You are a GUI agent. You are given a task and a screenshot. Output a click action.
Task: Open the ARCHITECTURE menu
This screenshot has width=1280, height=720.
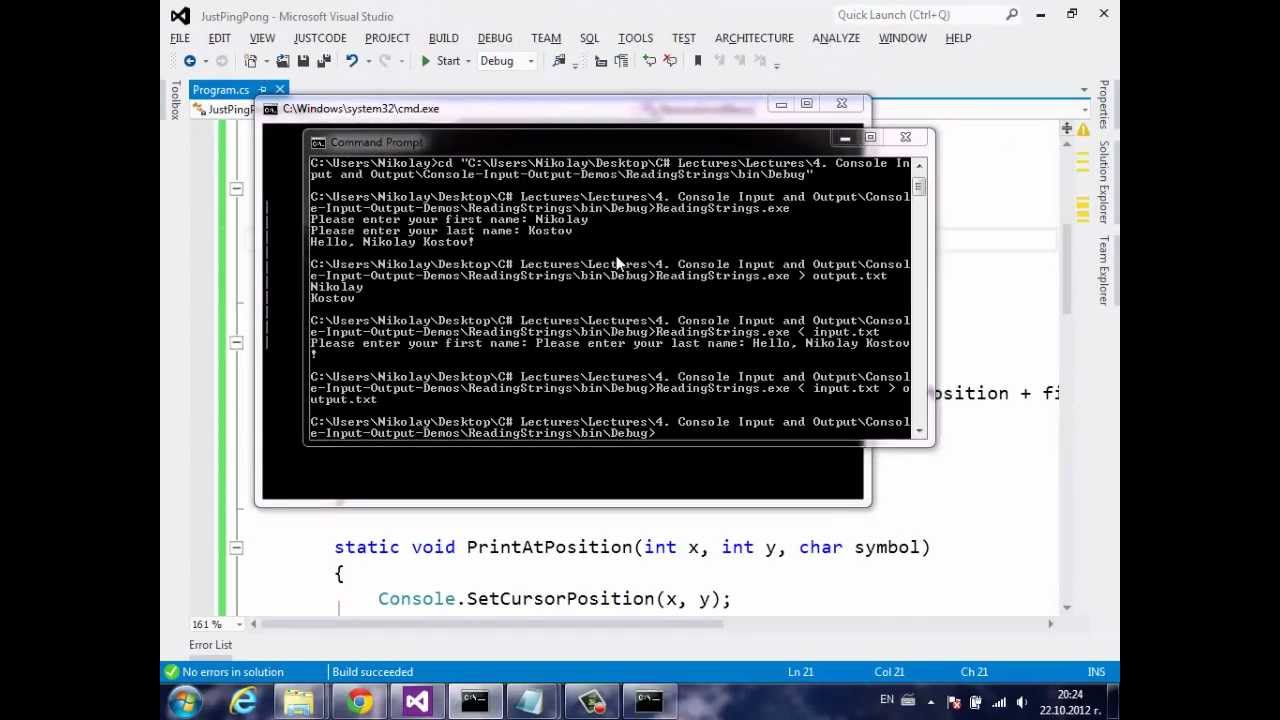click(754, 38)
